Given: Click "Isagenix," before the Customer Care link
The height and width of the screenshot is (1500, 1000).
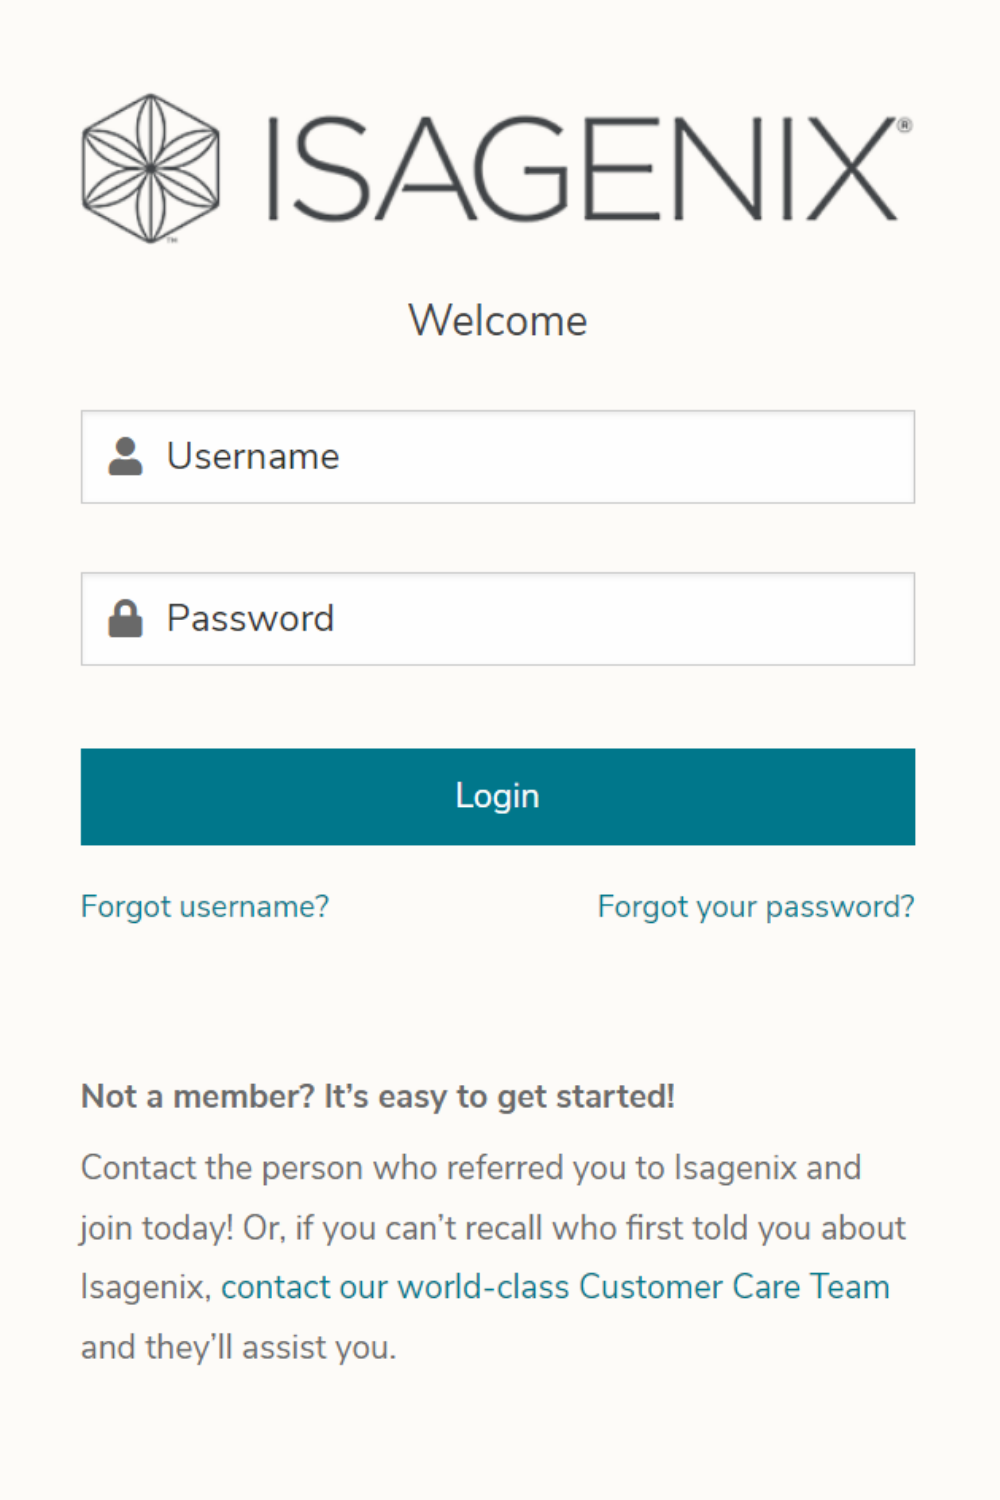Looking at the screenshot, I should coord(145,1287).
